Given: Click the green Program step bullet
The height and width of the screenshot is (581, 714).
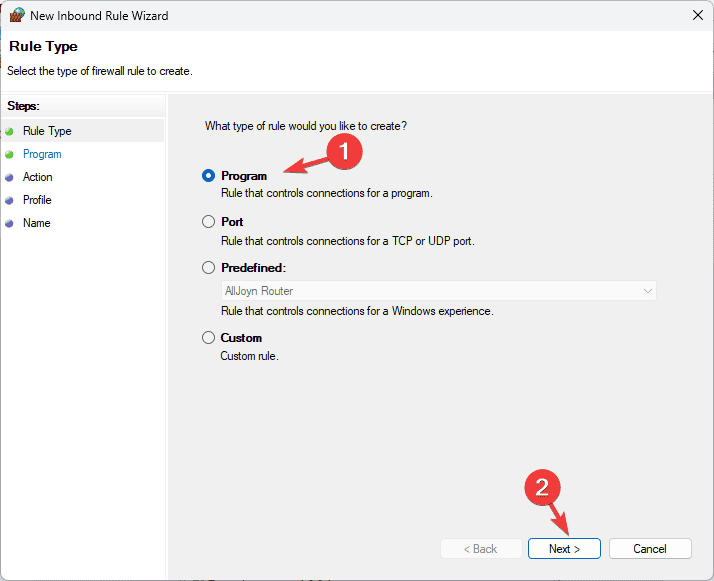Looking at the screenshot, I should (10, 154).
